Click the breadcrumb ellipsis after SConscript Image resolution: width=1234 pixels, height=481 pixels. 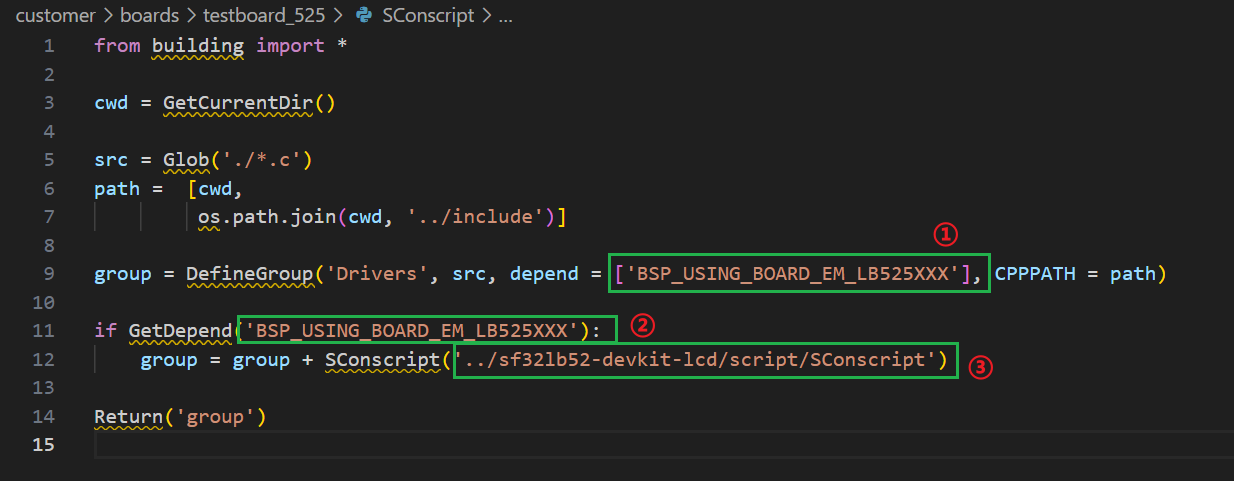pyautogui.click(x=505, y=17)
